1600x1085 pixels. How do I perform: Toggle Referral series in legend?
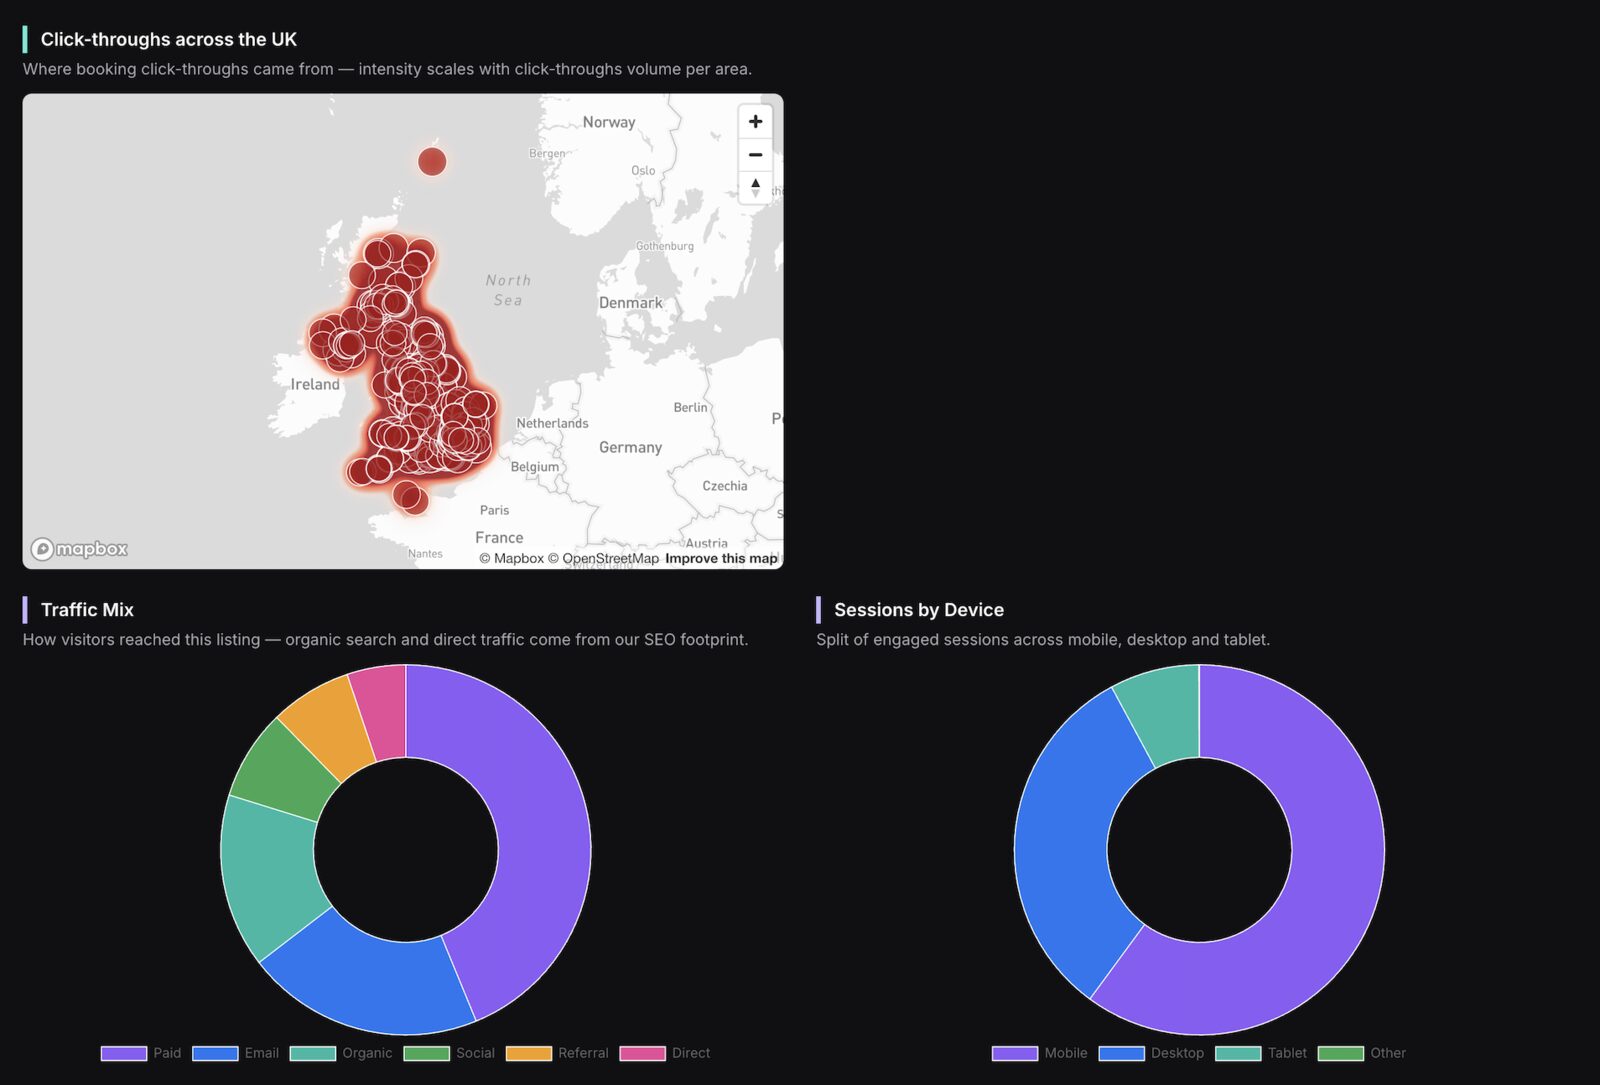(557, 1053)
